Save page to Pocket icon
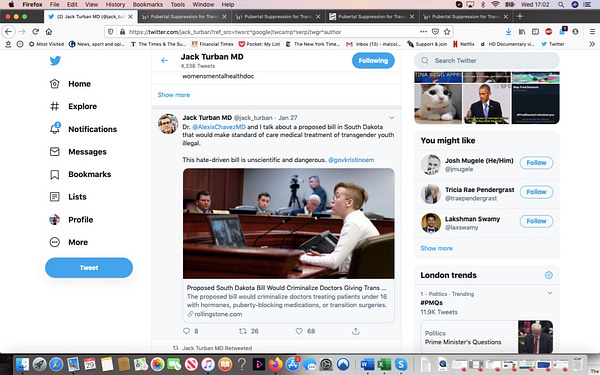Viewport: 600px width, 375px height. tap(435, 32)
